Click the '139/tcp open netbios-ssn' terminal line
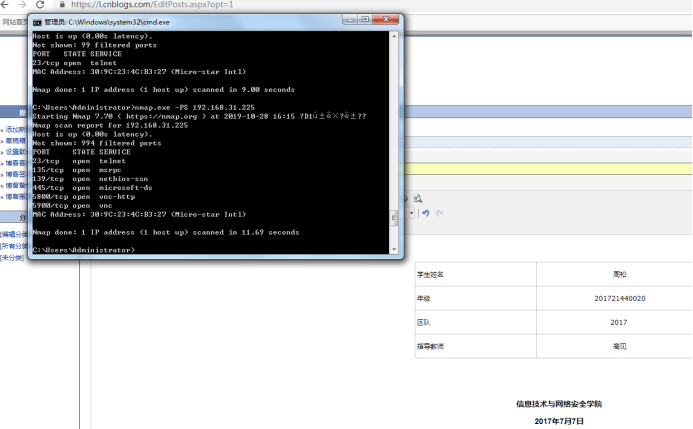693x429 pixels. (90, 179)
